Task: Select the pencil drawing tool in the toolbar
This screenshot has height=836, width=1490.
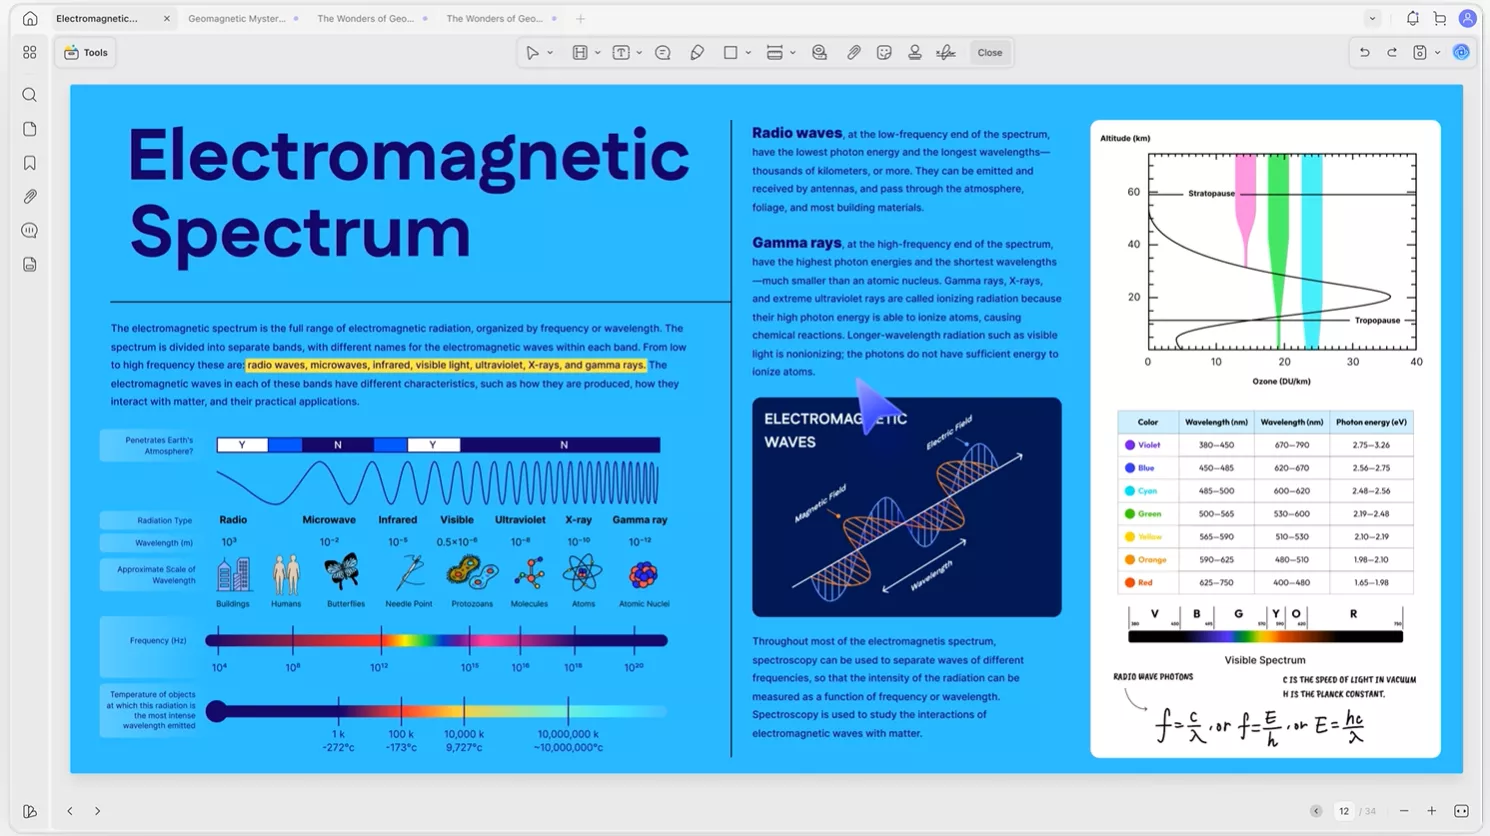Action: 697,53
